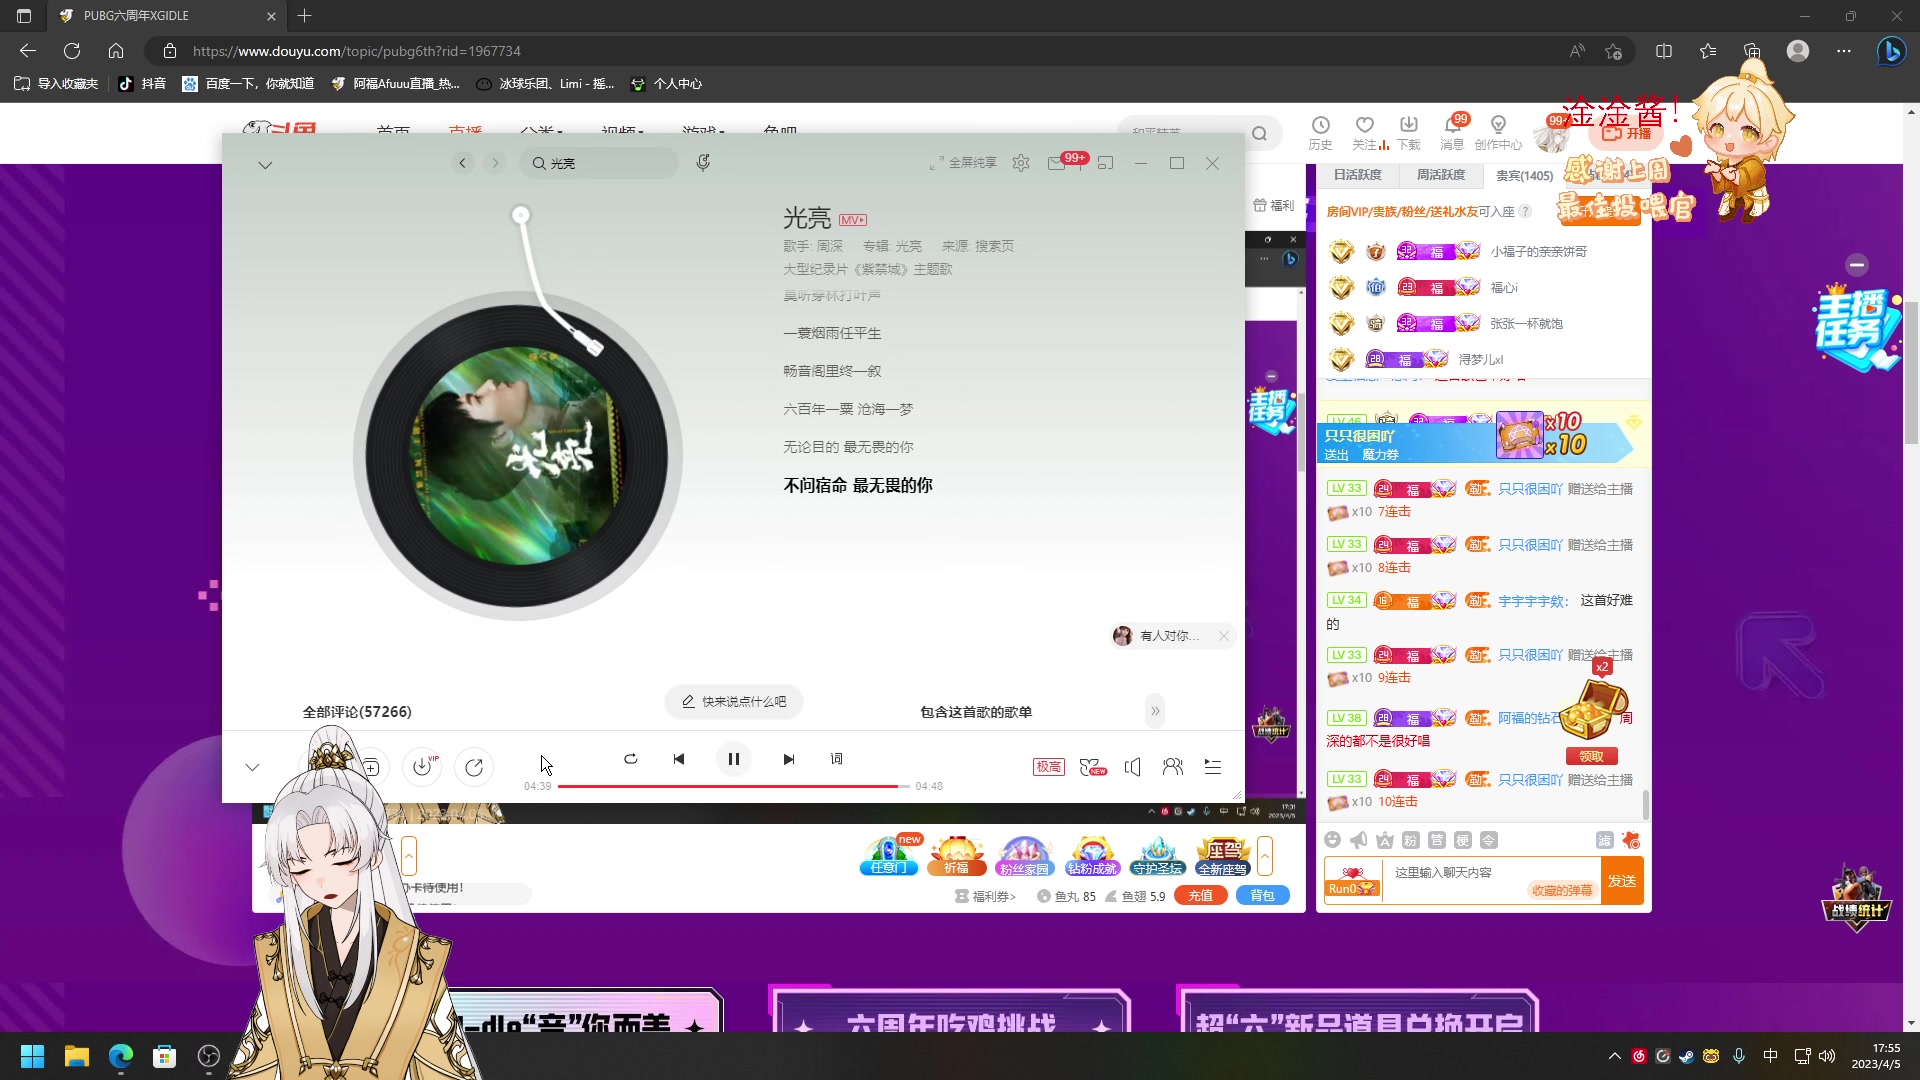Open the 全部评论(57266) comments section
The width and height of the screenshot is (1920, 1080).
[x=357, y=712]
